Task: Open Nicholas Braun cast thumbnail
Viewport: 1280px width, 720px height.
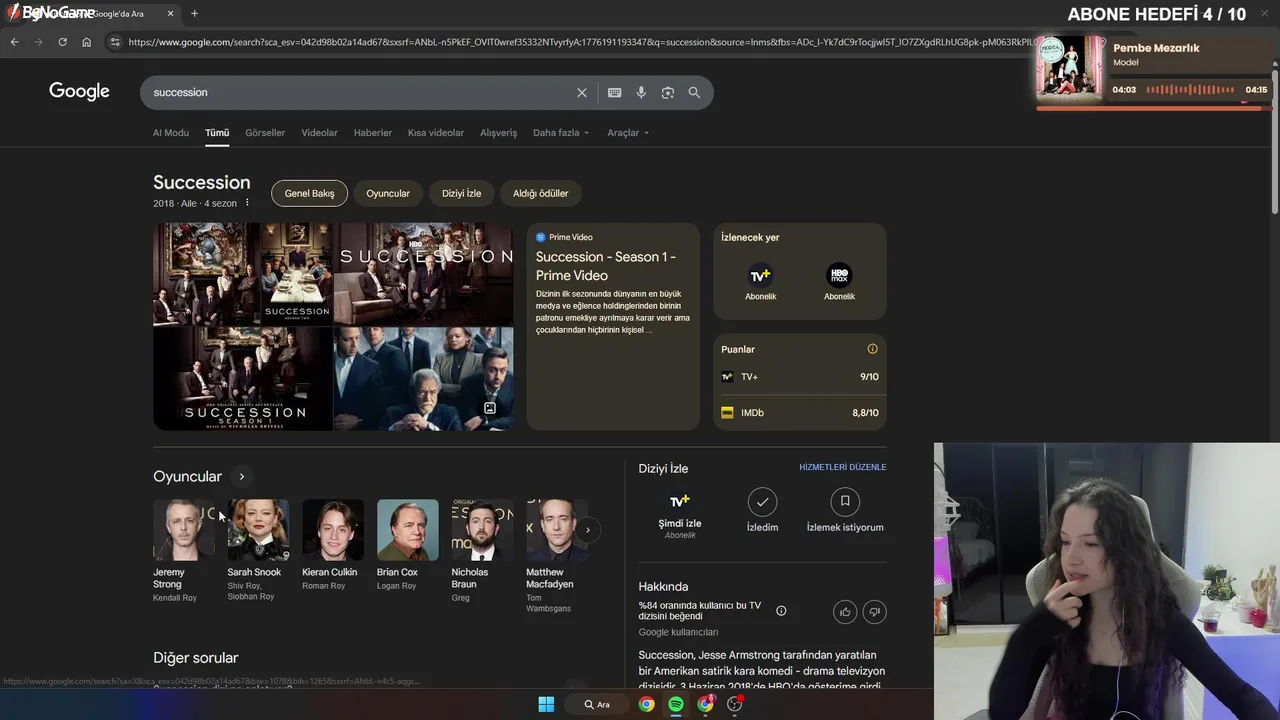Action: click(482, 530)
